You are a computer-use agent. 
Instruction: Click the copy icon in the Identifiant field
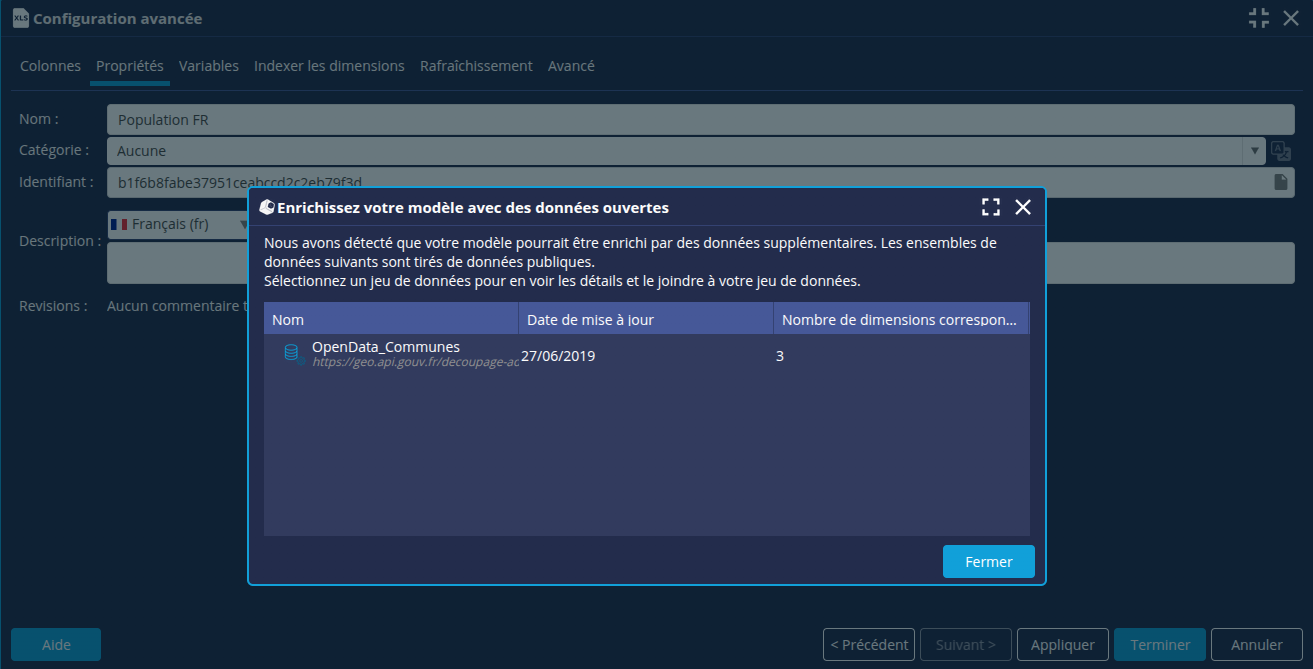1281,182
